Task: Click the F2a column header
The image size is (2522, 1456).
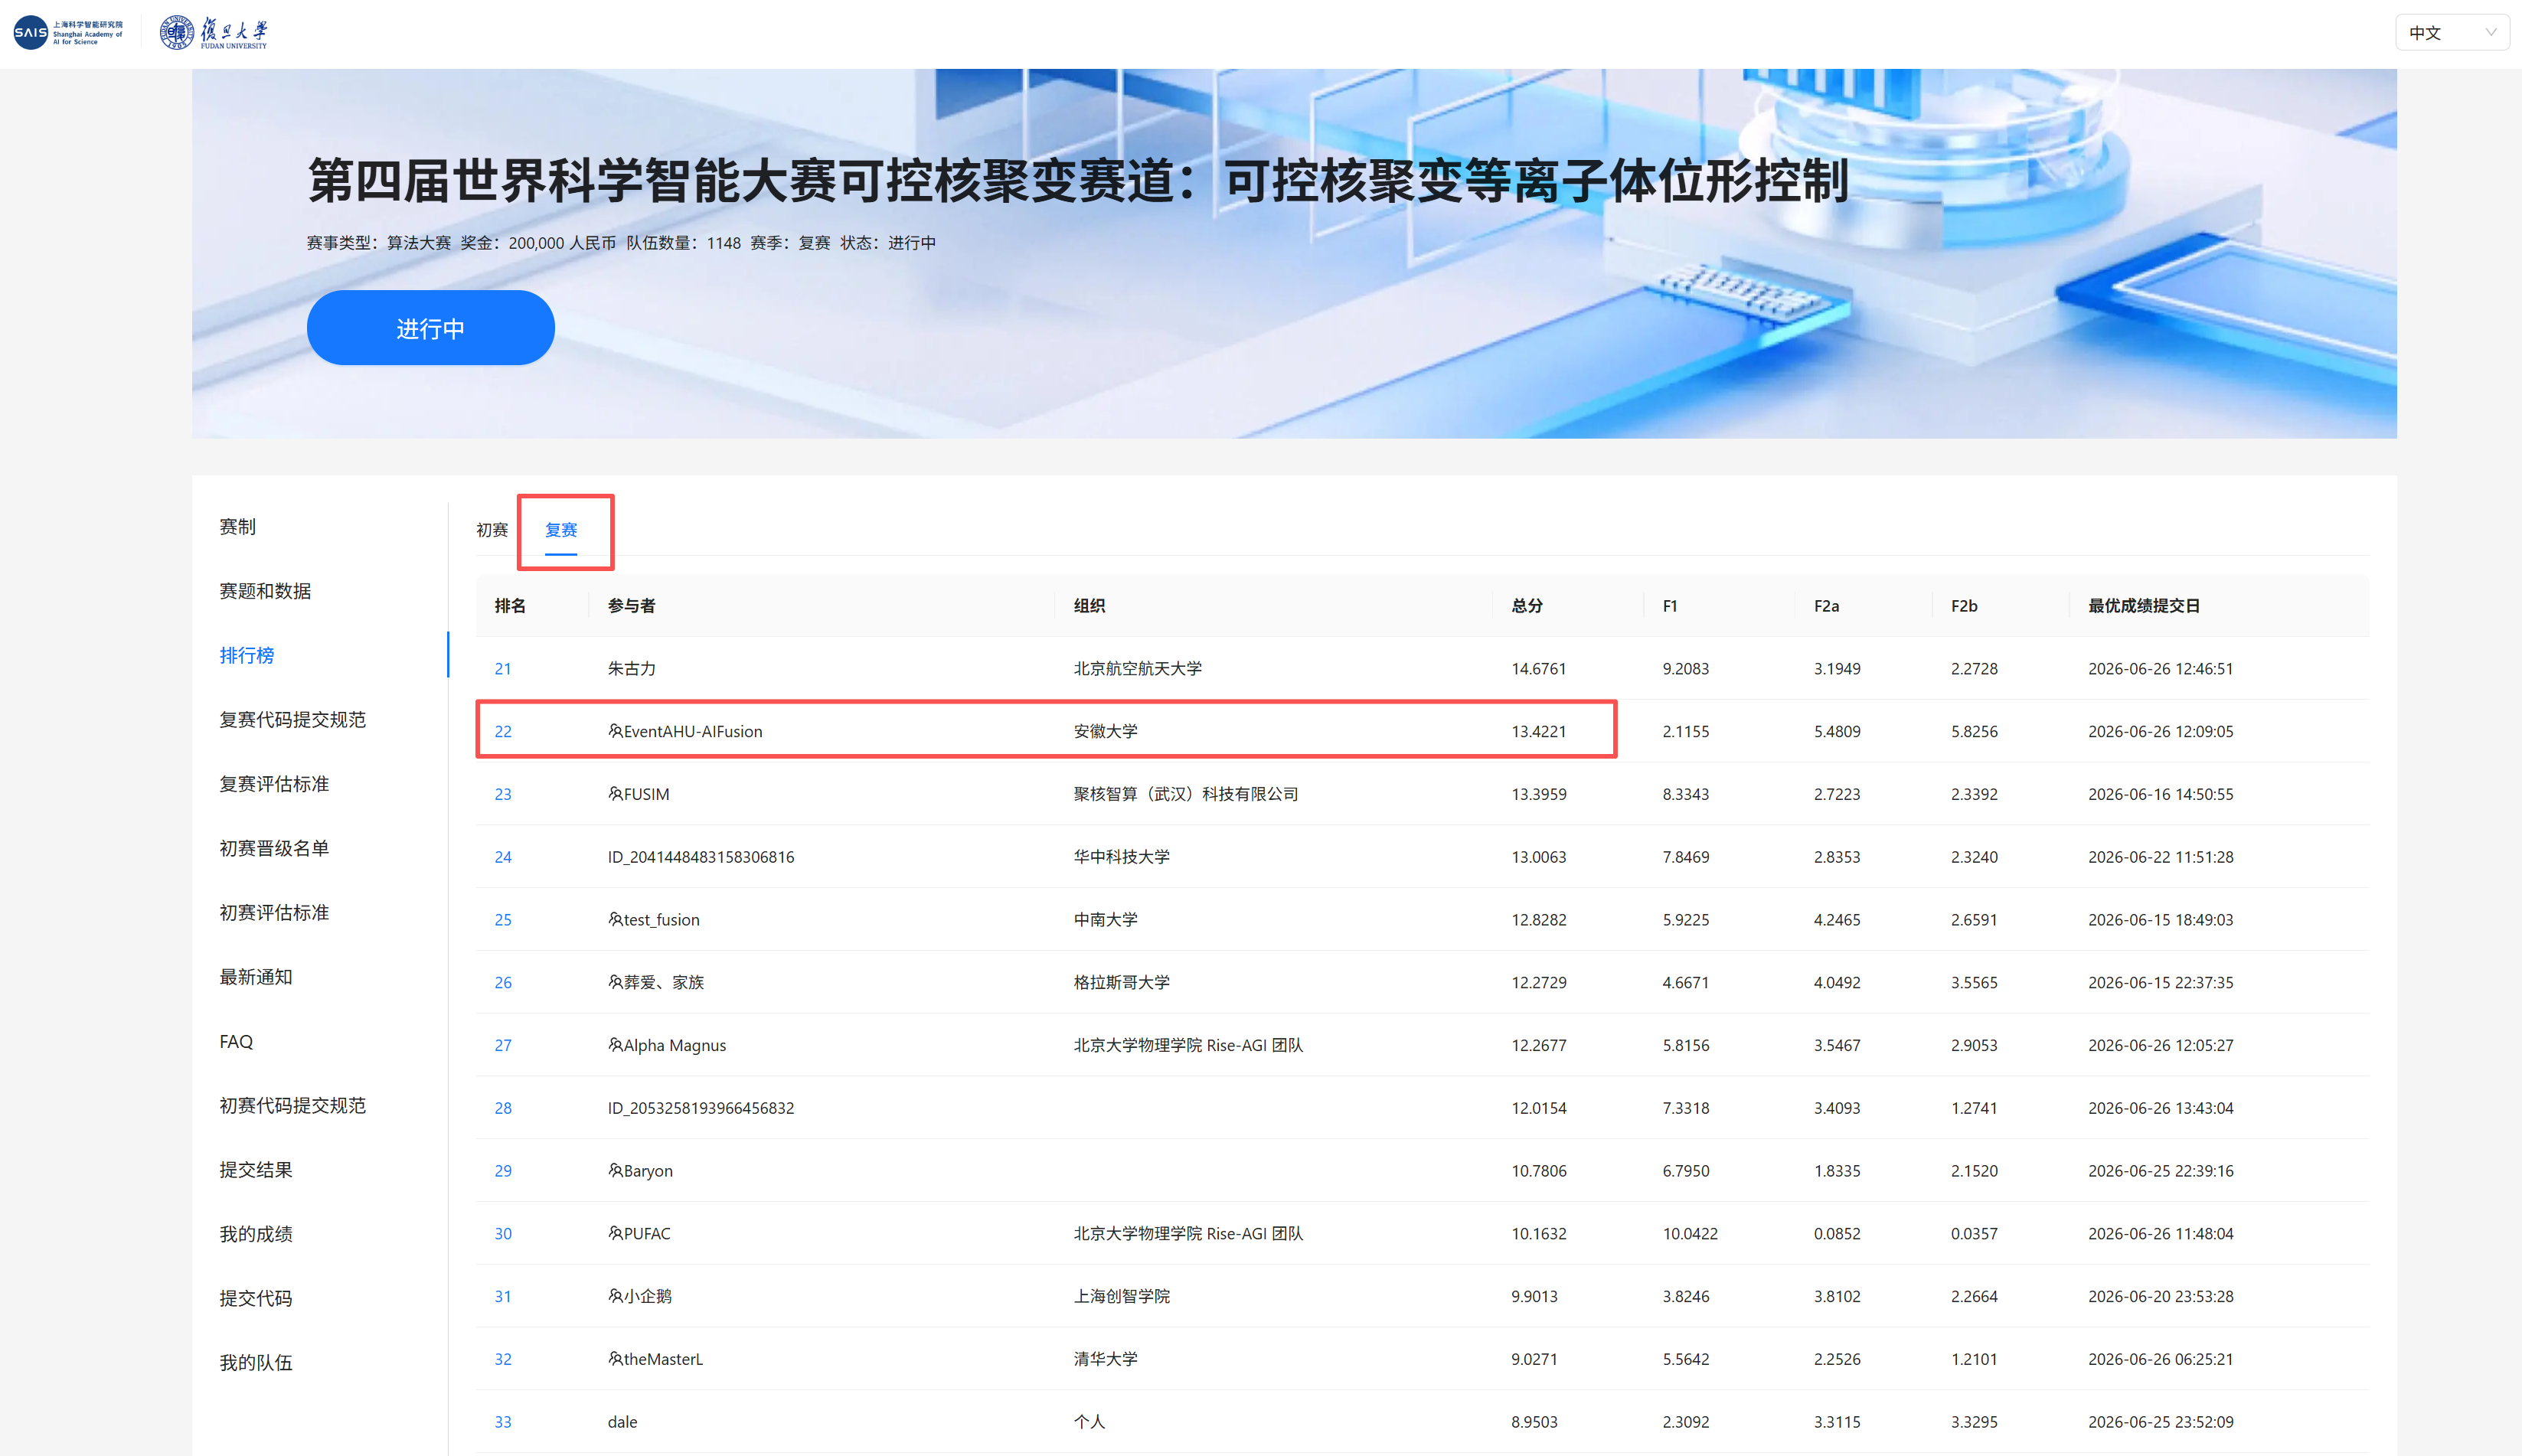Action: (x=1826, y=606)
